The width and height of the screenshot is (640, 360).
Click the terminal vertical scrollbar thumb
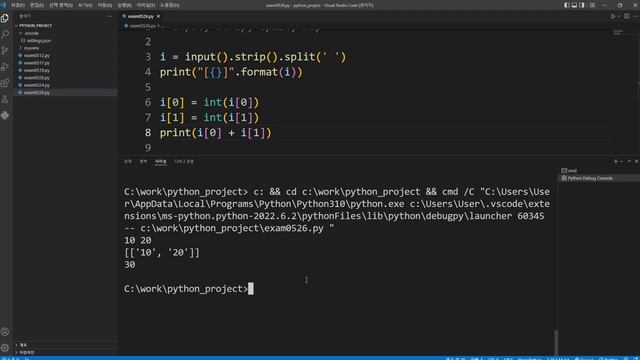[x=556, y=342]
